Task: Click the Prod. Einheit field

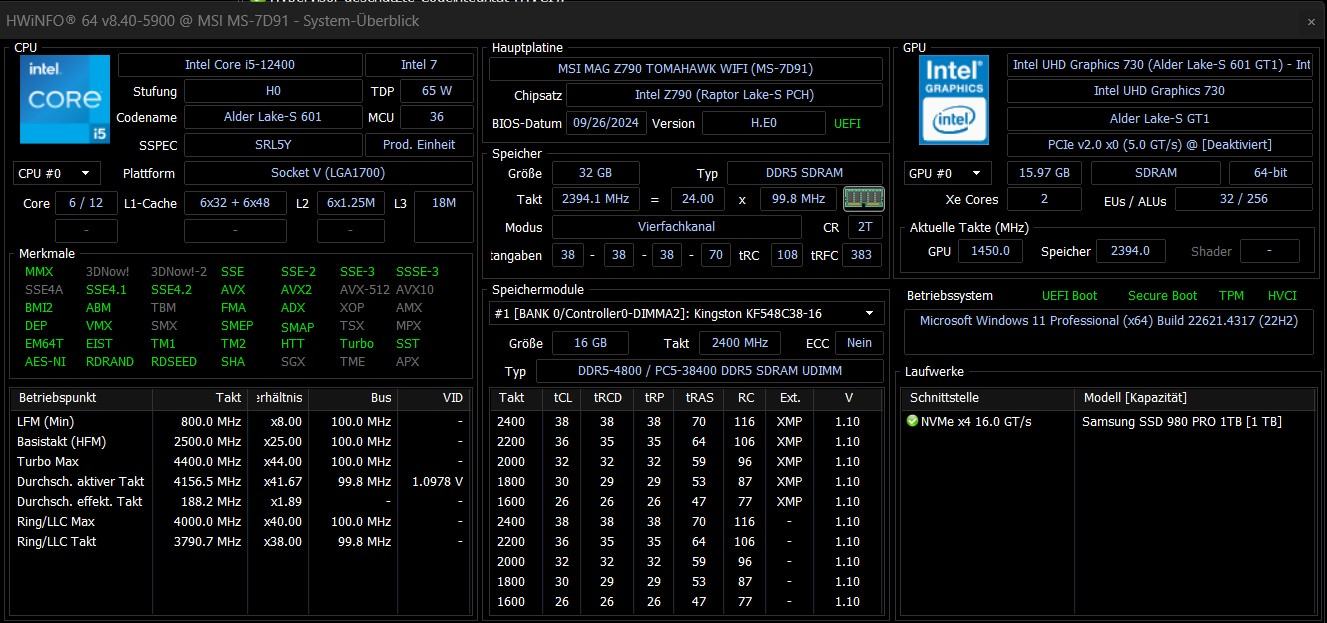Action: (x=419, y=145)
